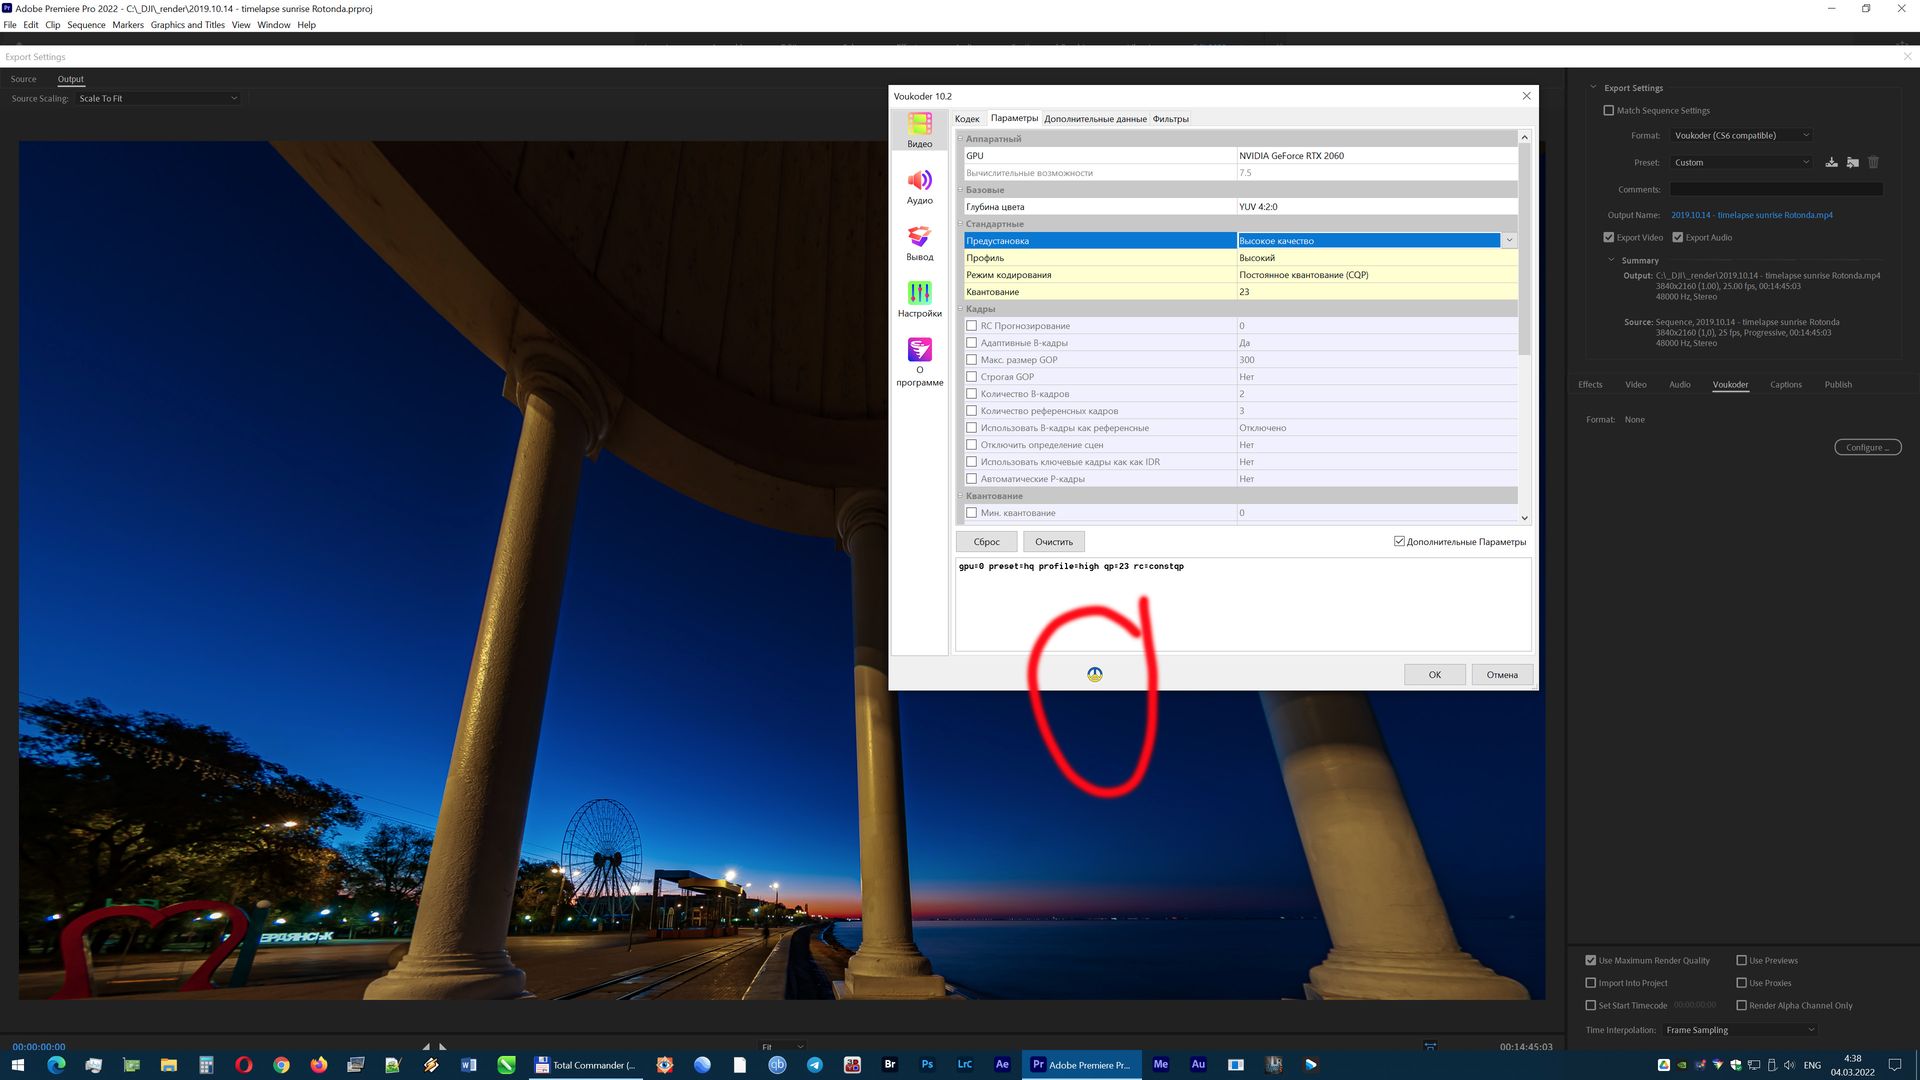Open the Аудио section icon

(919, 186)
